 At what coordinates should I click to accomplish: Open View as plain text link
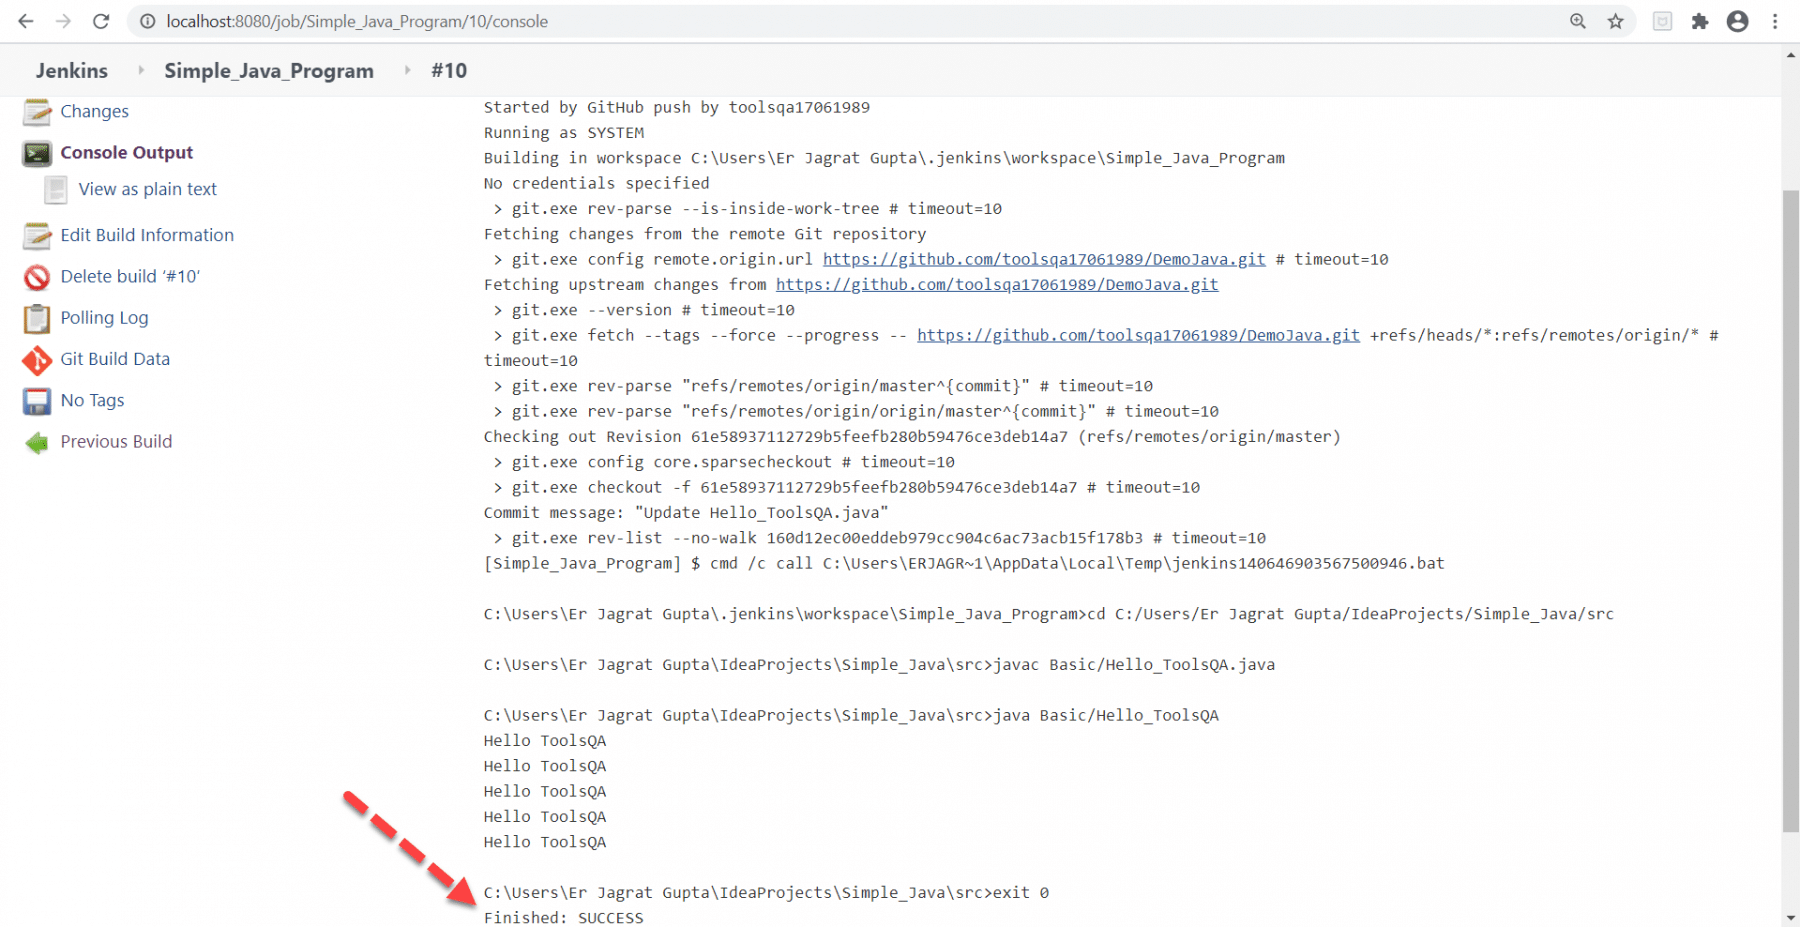click(147, 189)
